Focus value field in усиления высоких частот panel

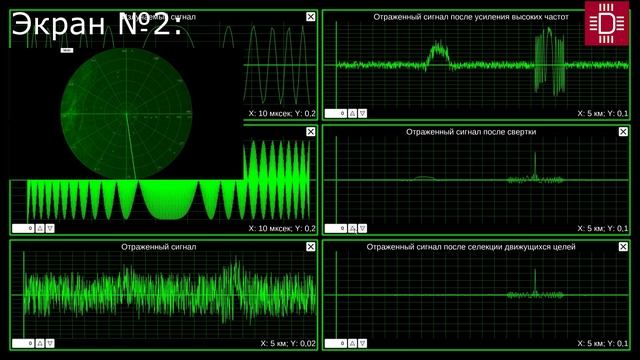coord(336,113)
